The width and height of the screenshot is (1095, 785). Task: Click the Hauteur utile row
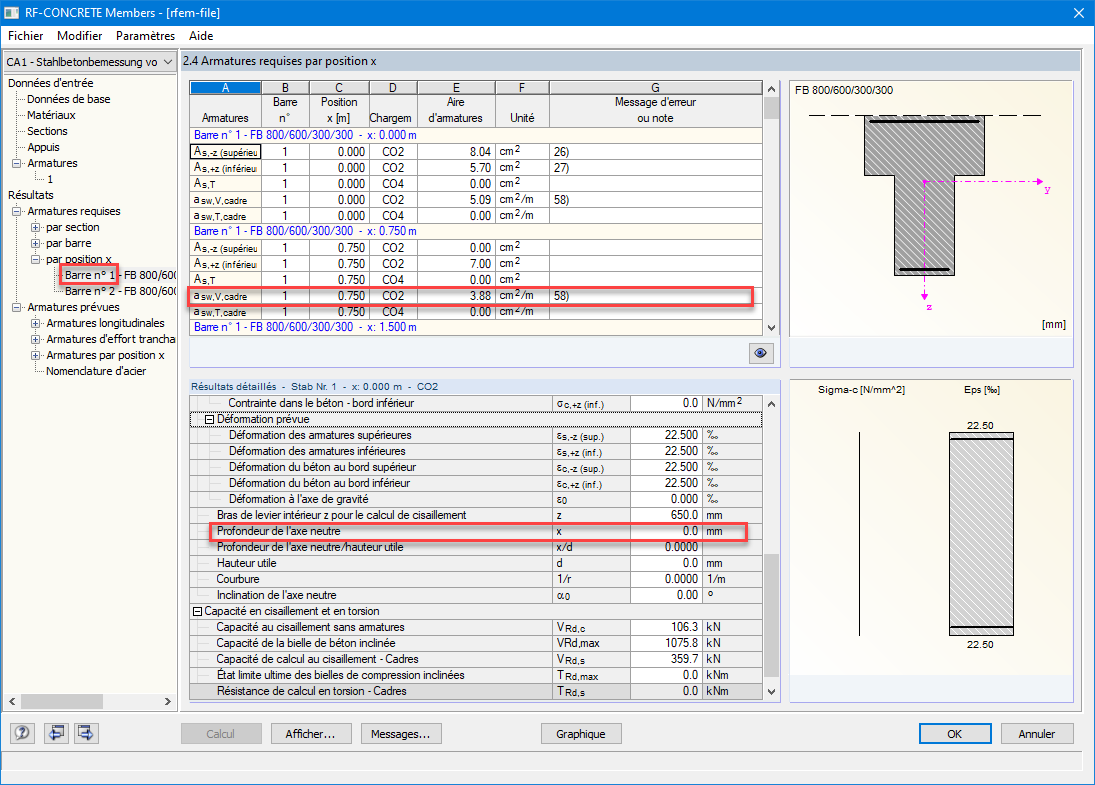pyautogui.click(x=475, y=564)
